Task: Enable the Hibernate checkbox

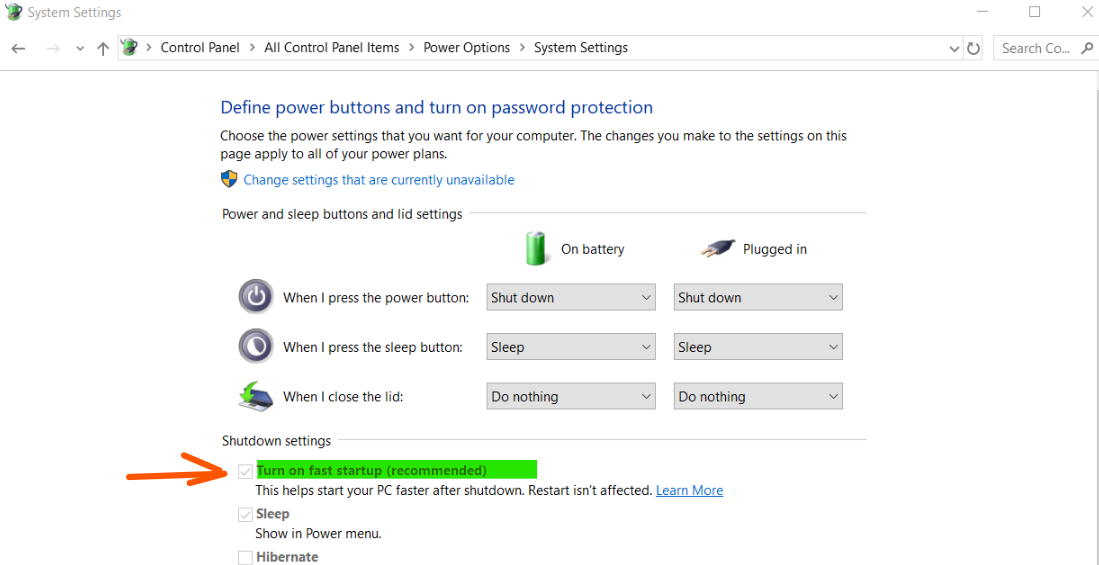Action: click(x=245, y=558)
